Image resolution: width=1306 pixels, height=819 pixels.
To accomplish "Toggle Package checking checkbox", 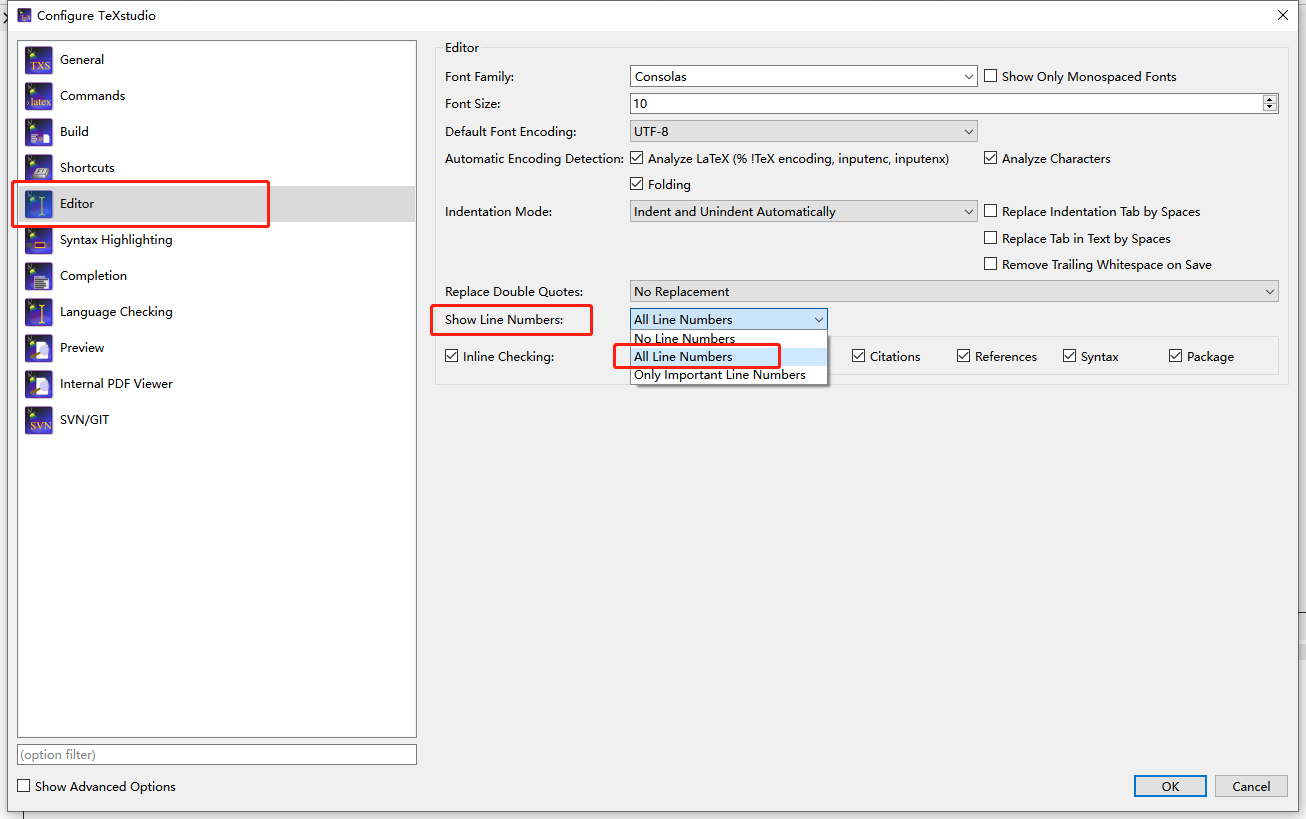I will [1175, 356].
